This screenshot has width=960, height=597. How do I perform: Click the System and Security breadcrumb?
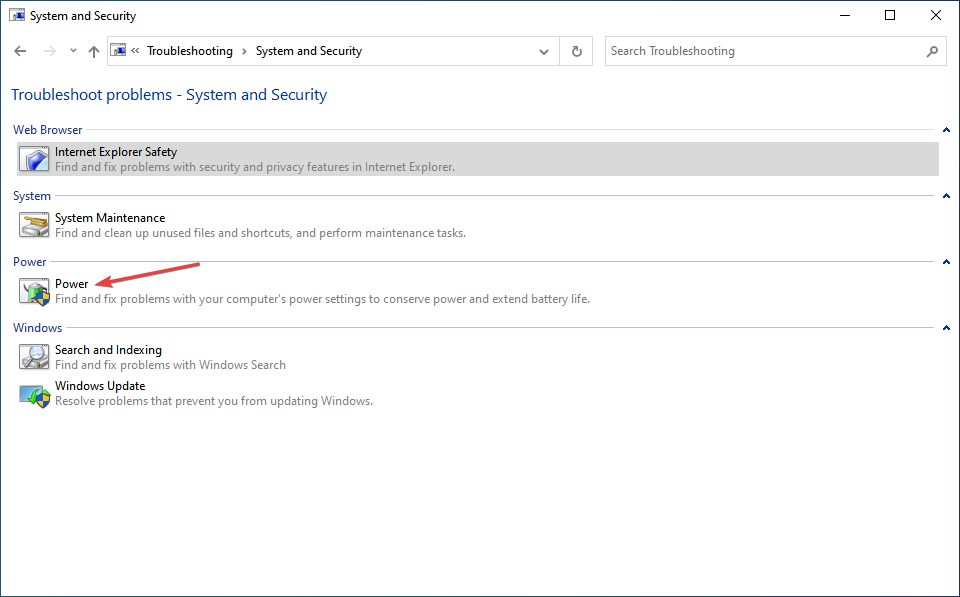309,51
